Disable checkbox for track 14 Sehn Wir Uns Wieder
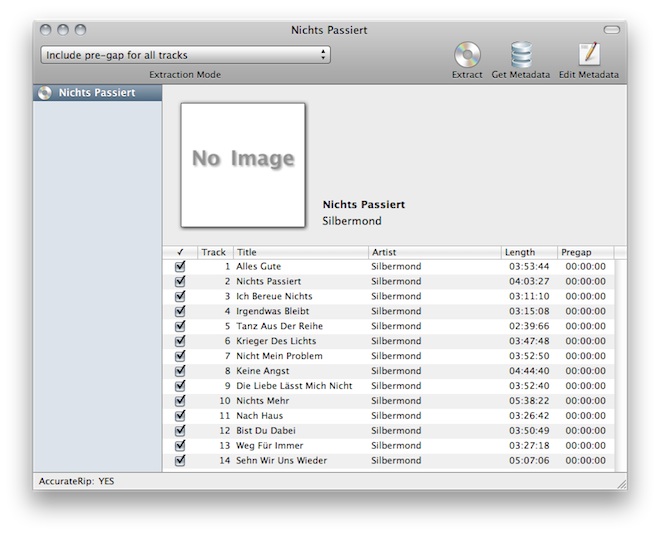660x535 pixels. point(180,460)
